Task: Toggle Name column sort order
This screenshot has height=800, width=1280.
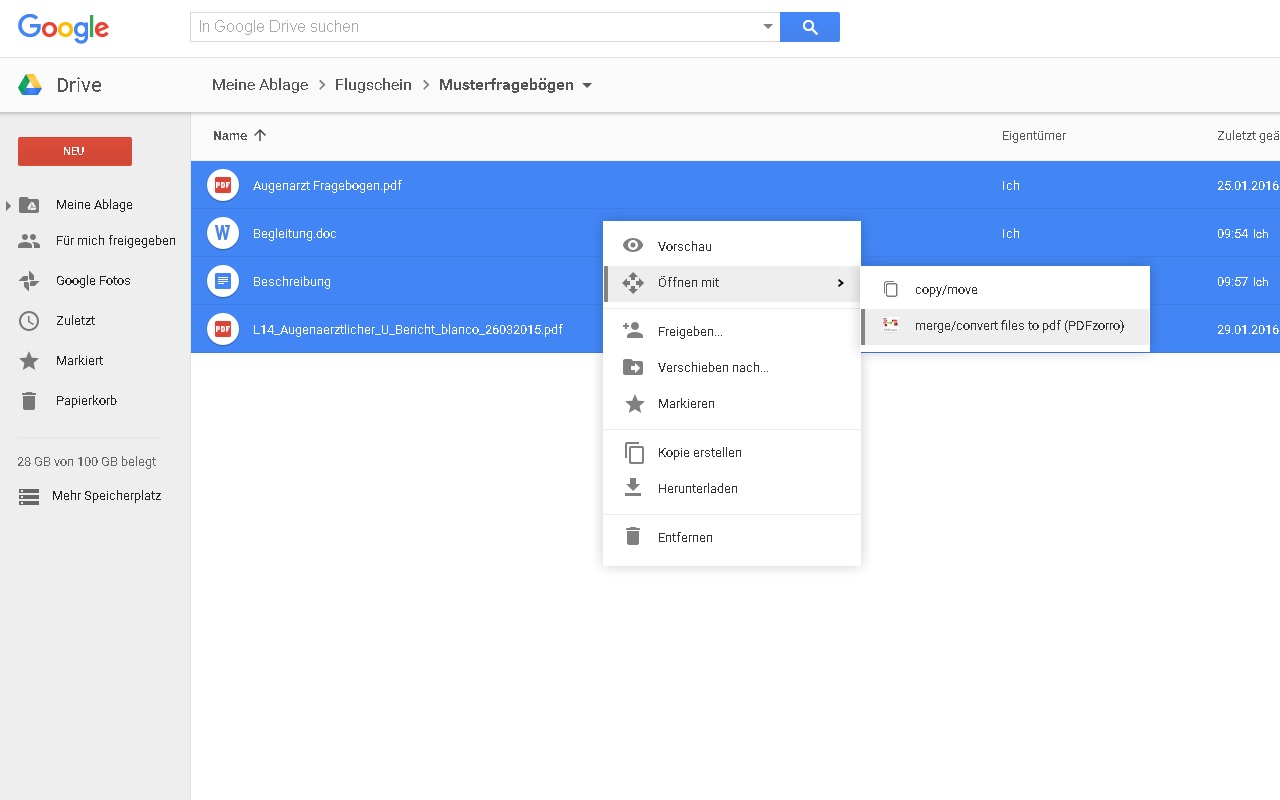Action: point(238,135)
